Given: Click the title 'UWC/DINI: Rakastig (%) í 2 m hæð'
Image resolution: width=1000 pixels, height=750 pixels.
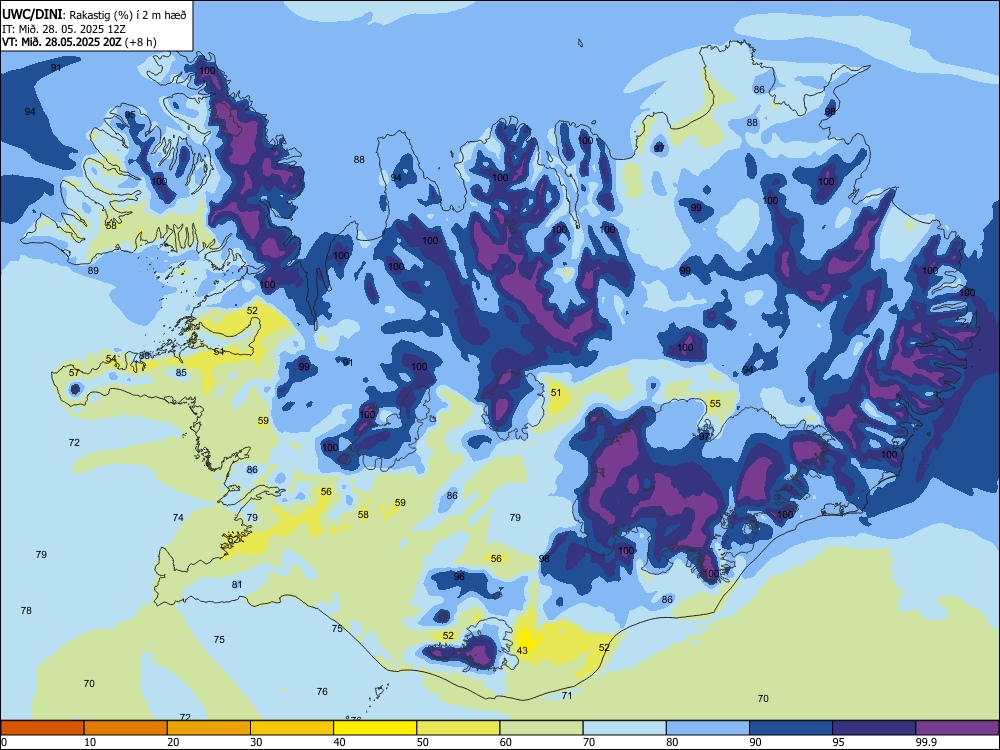Looking at the screenshot, I should (x=94, y=14).
